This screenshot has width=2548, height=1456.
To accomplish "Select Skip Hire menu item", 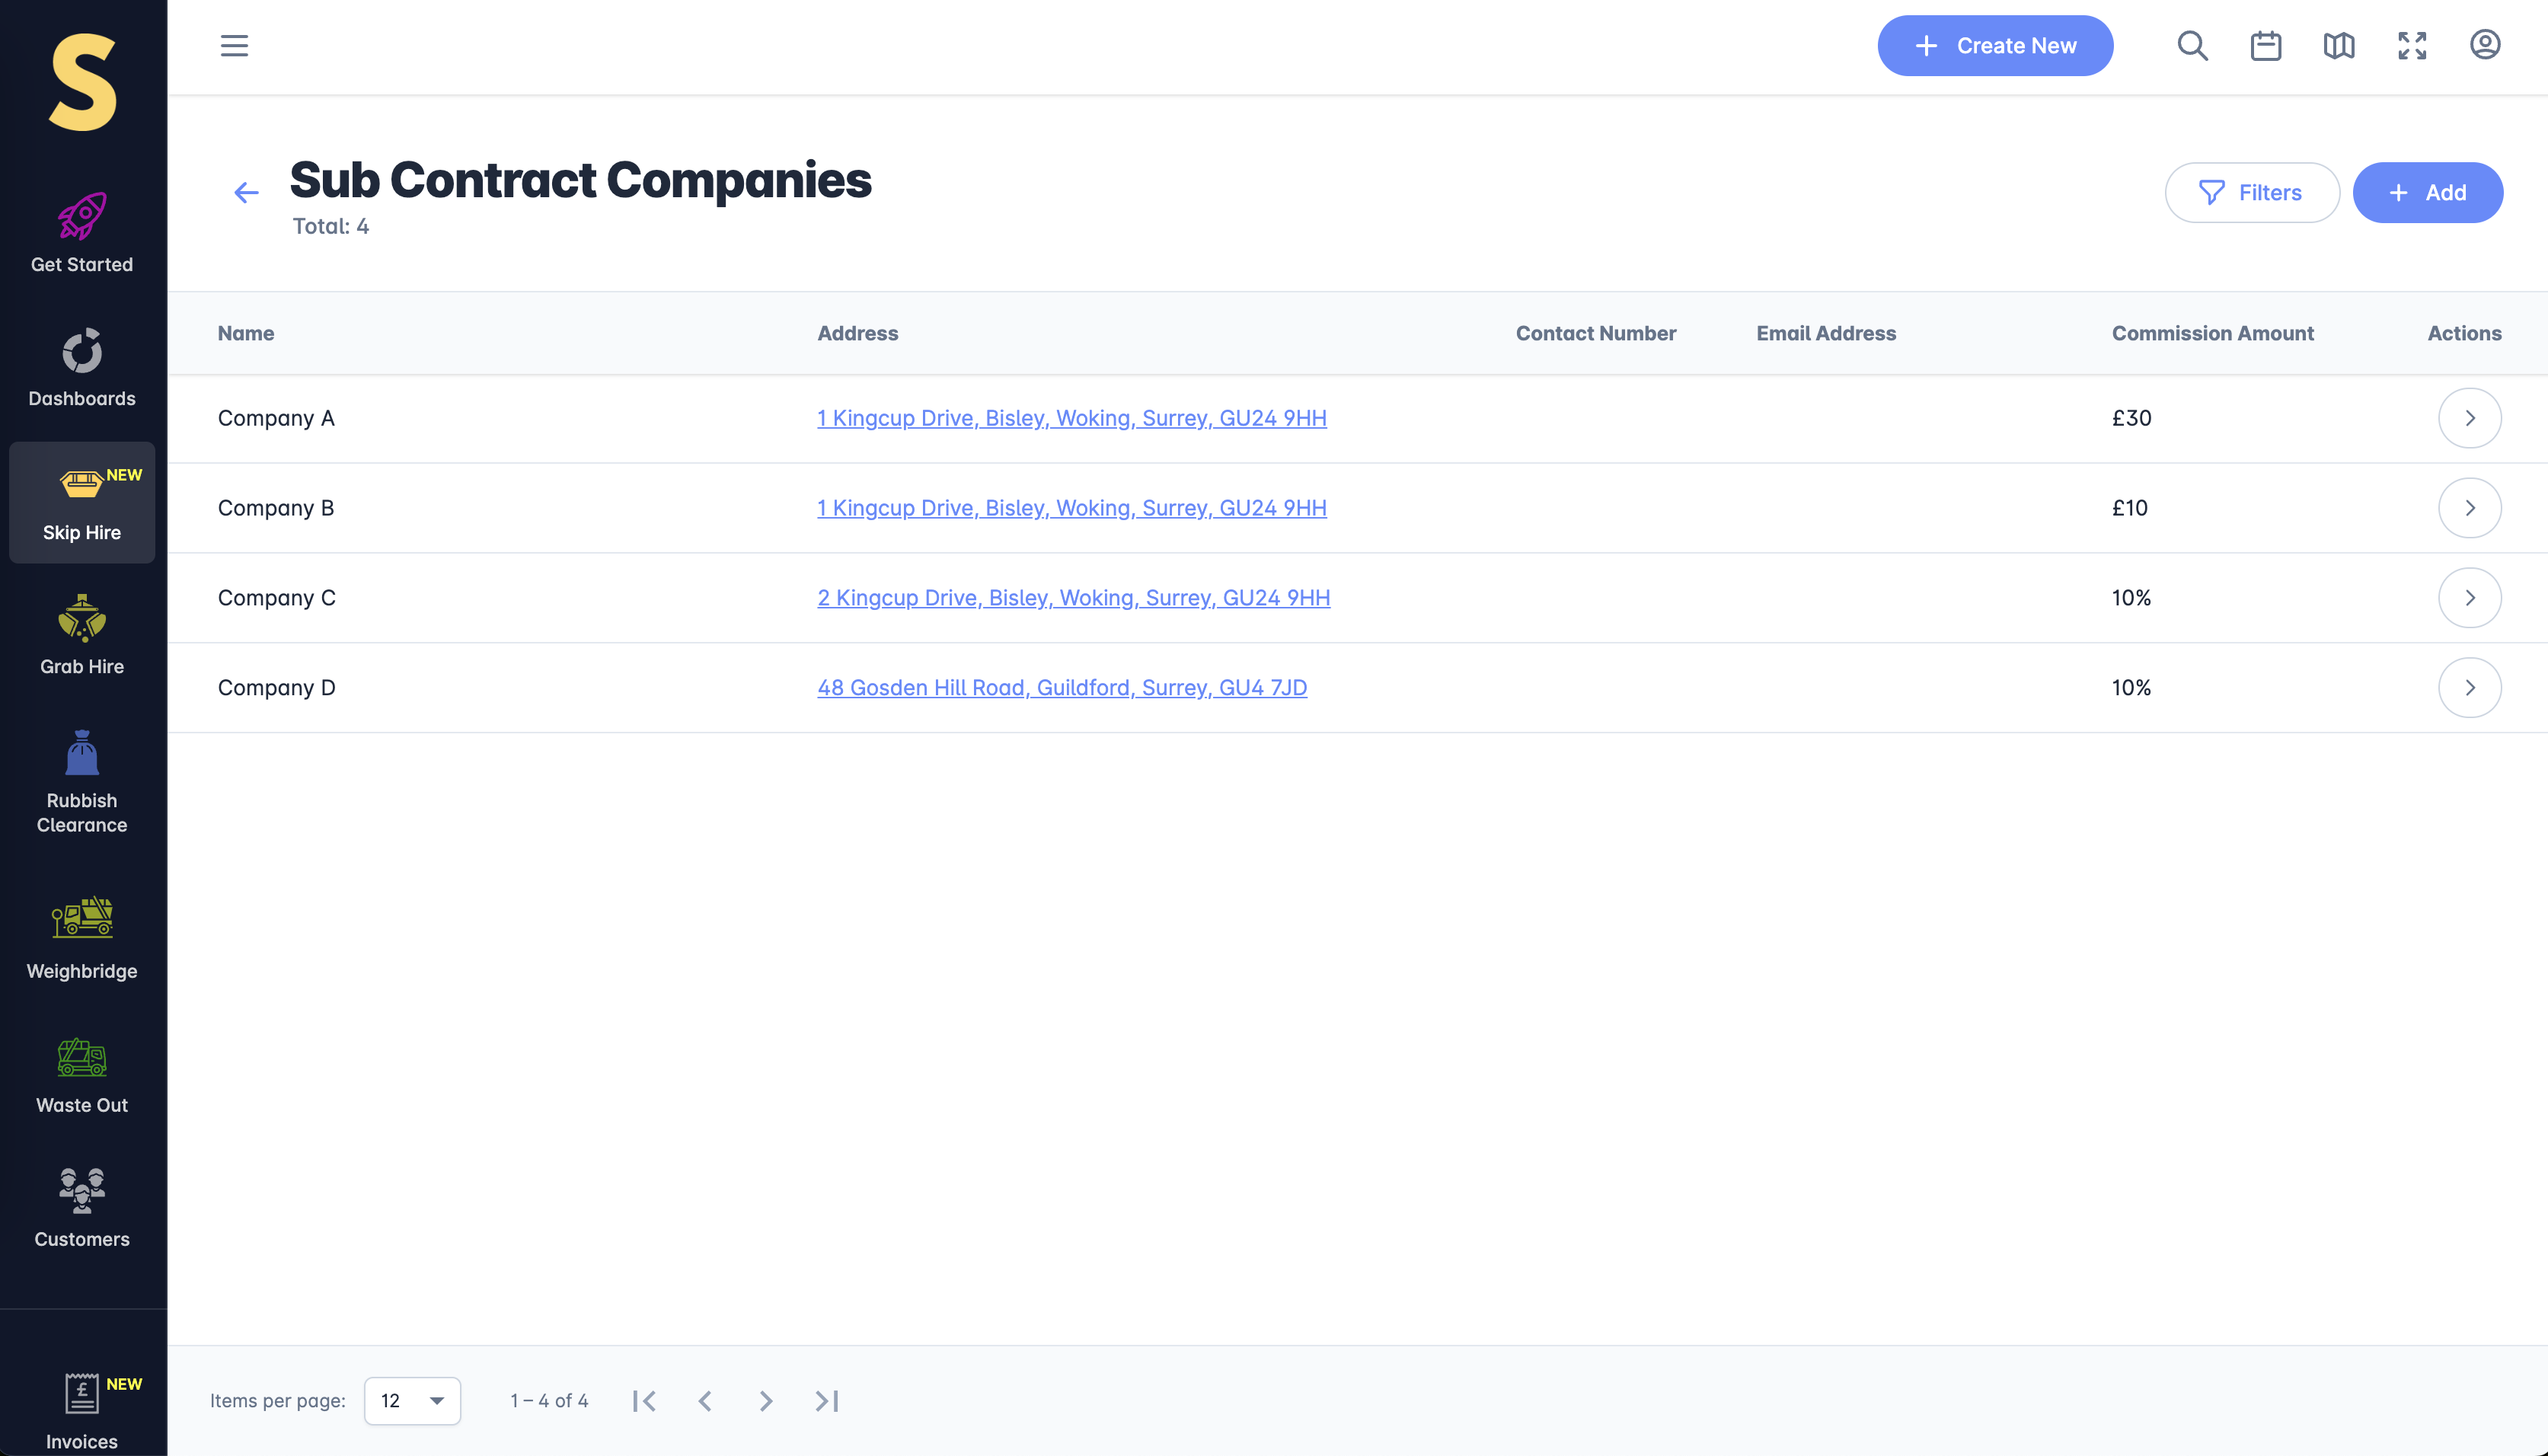I will (82, 503).
